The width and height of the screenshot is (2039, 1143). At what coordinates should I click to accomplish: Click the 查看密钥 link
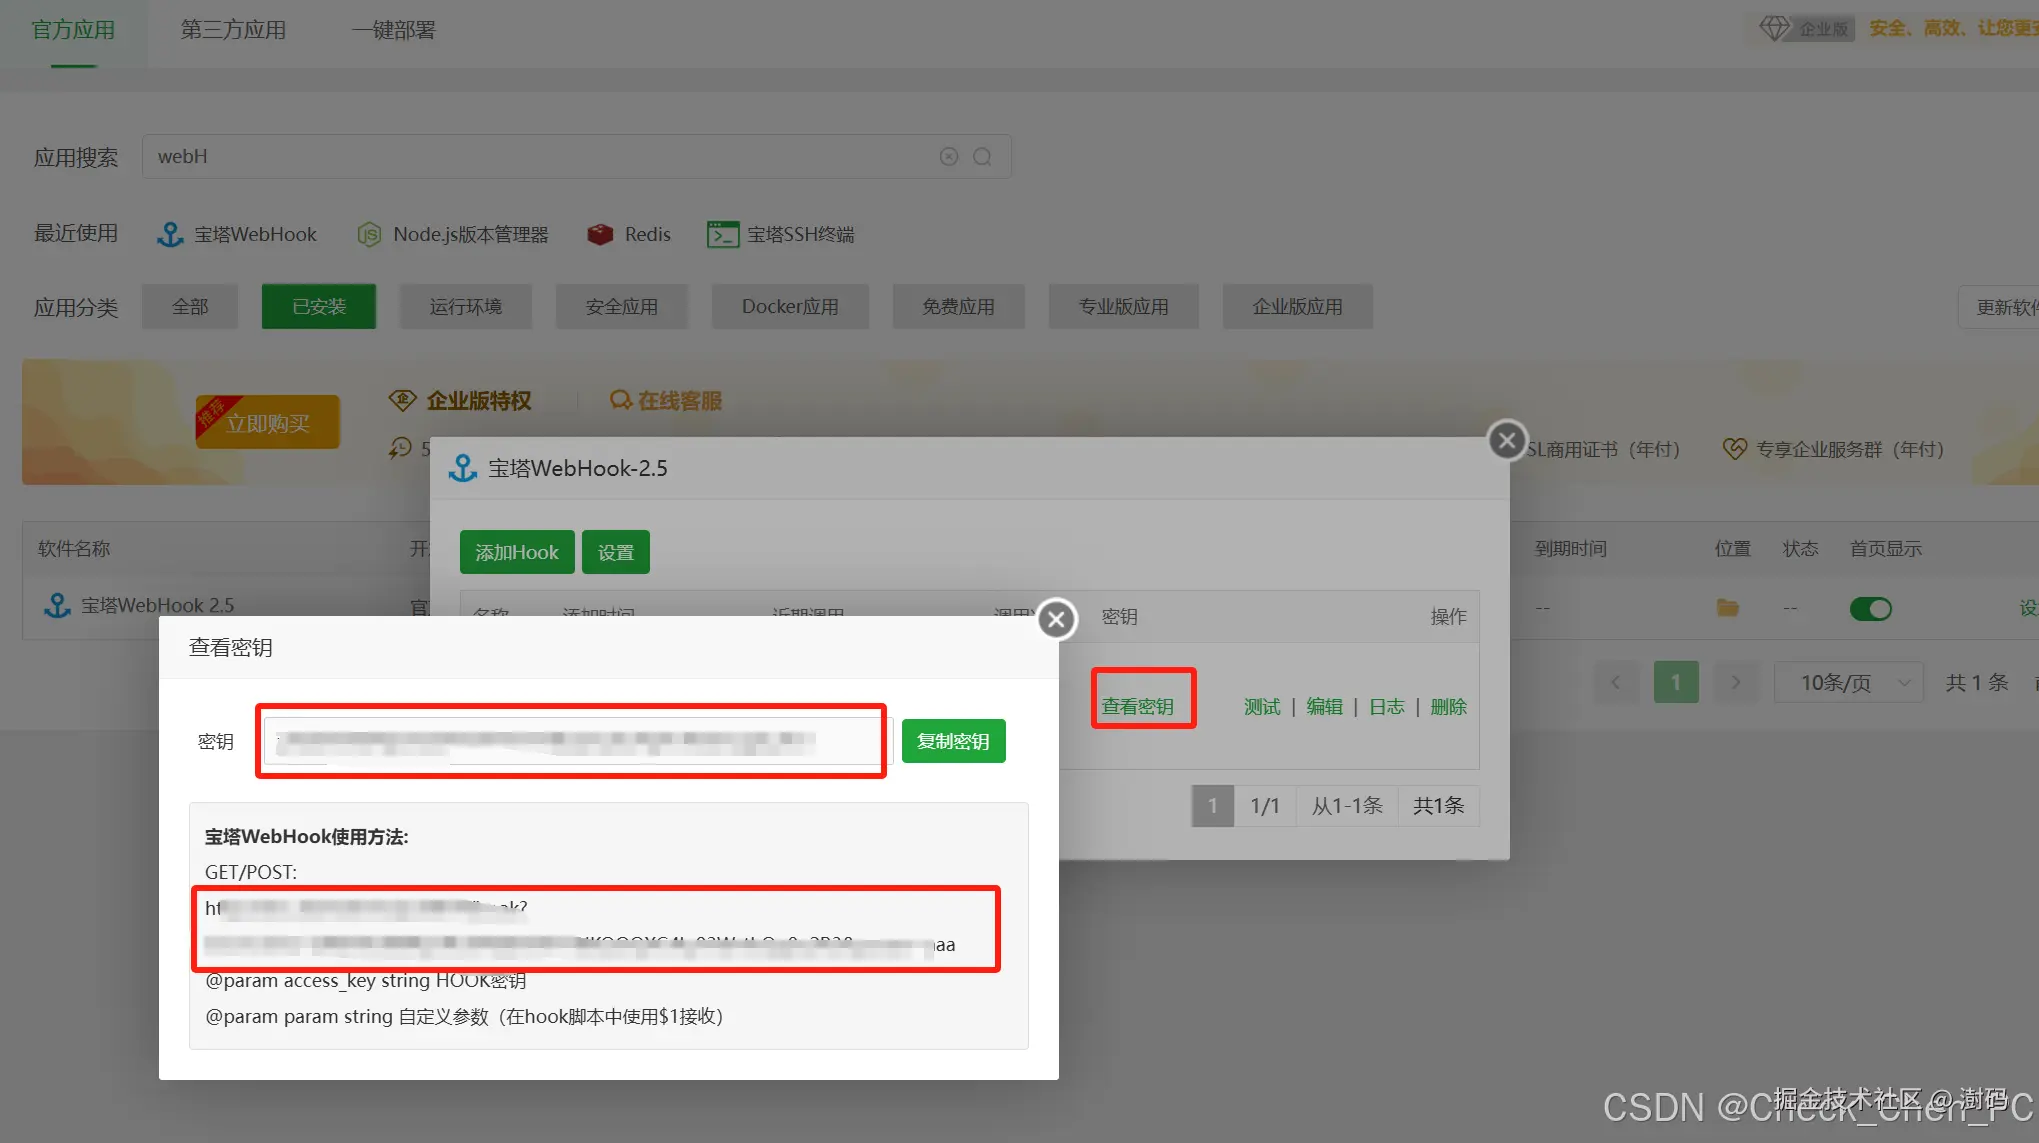(1137, 706)
